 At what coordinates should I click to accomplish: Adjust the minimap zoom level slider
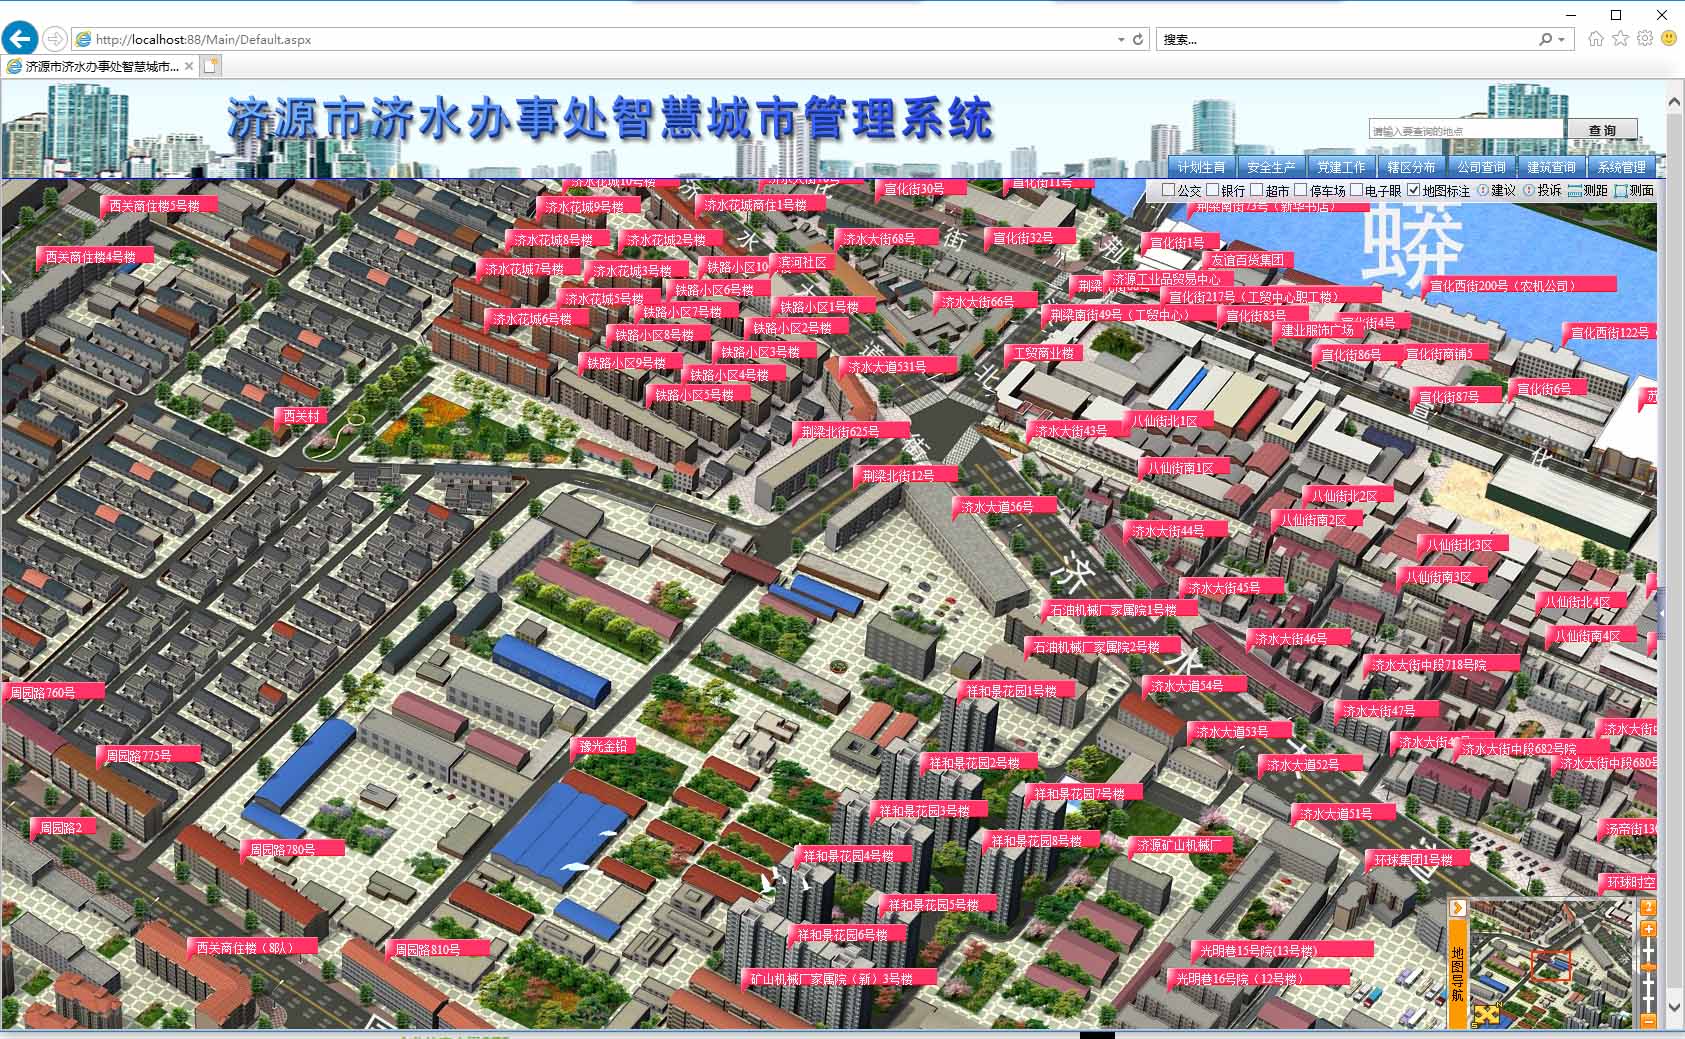coord(1648,966)
